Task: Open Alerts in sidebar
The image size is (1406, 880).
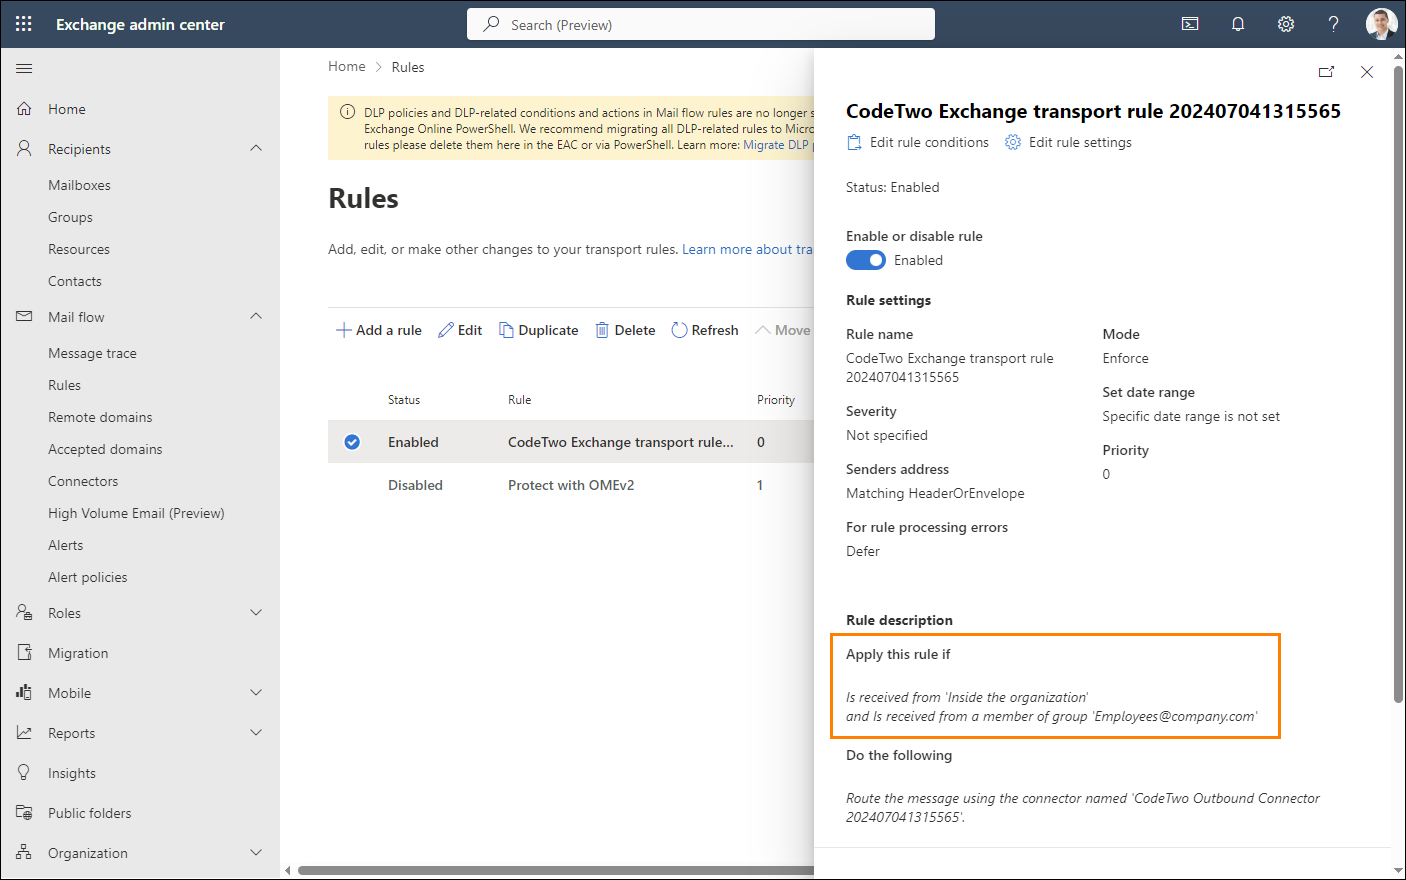Action: 66,545
